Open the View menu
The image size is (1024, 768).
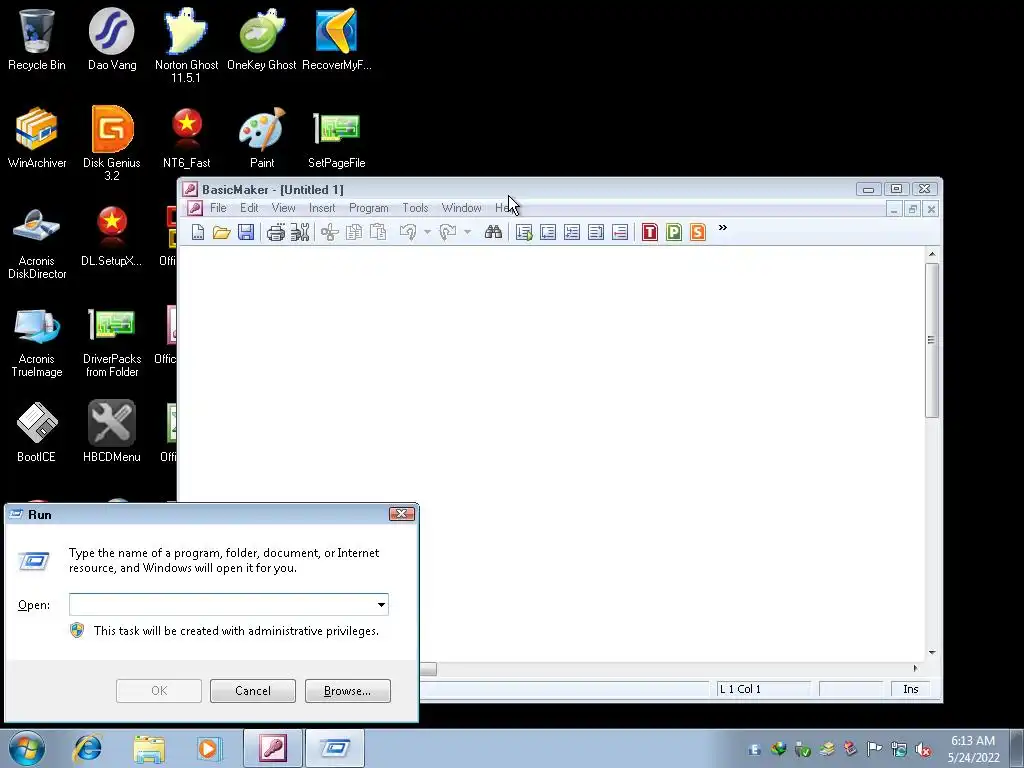point(283,208)
